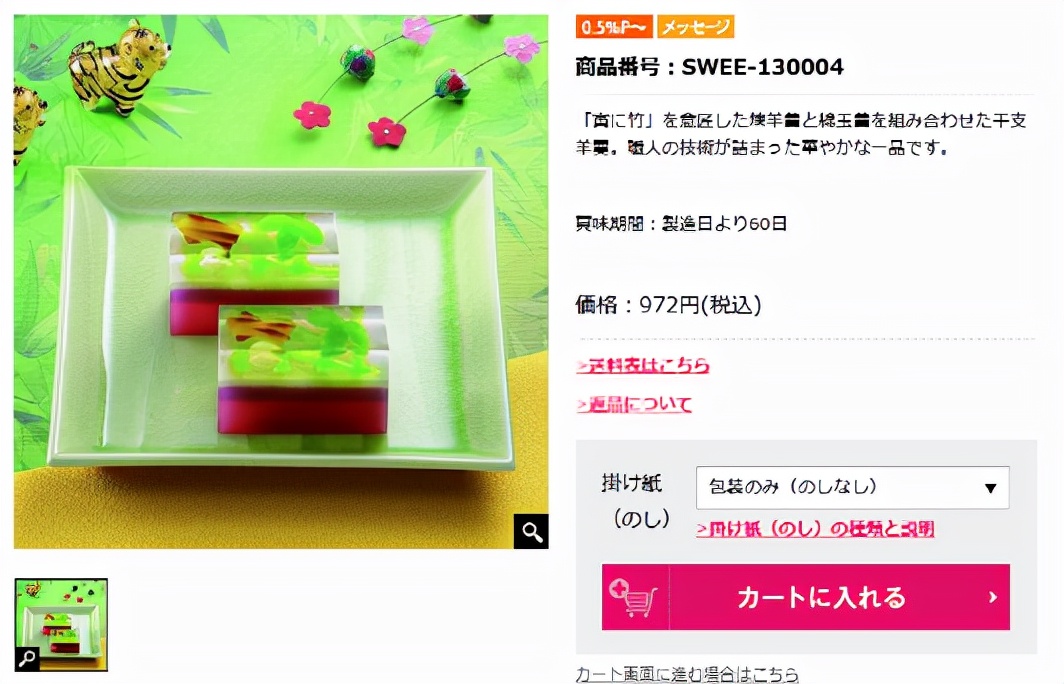
Task: Click the main yokan product photo
Action: point(281,282)
